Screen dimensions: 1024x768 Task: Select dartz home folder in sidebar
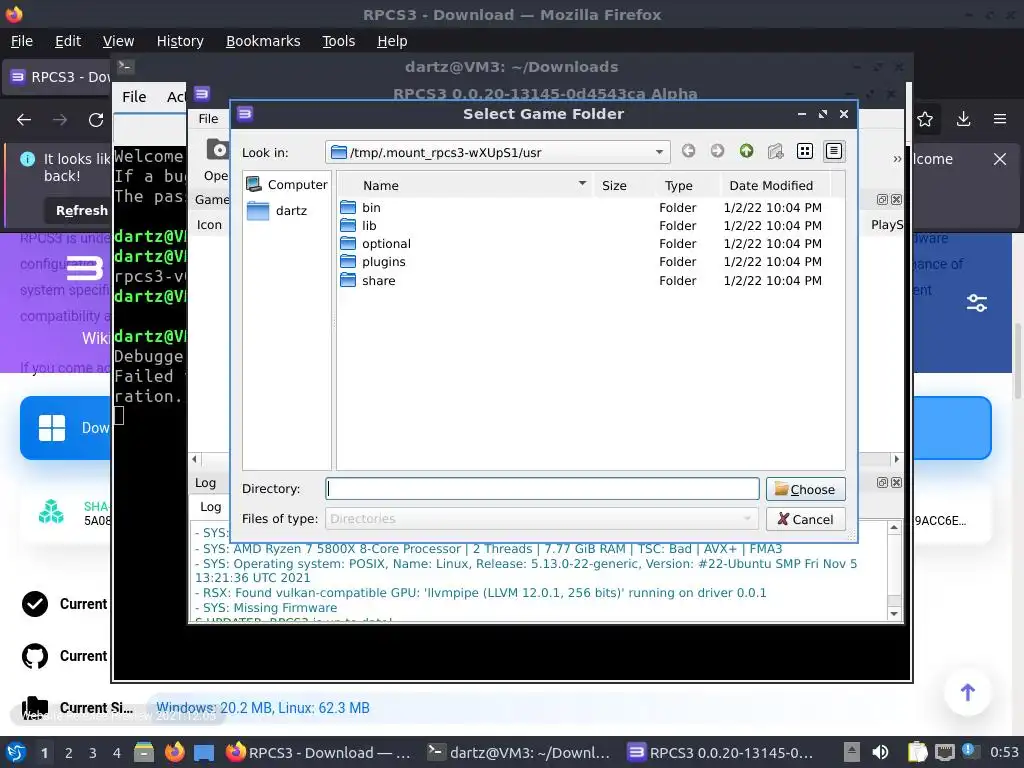[276, 210]
